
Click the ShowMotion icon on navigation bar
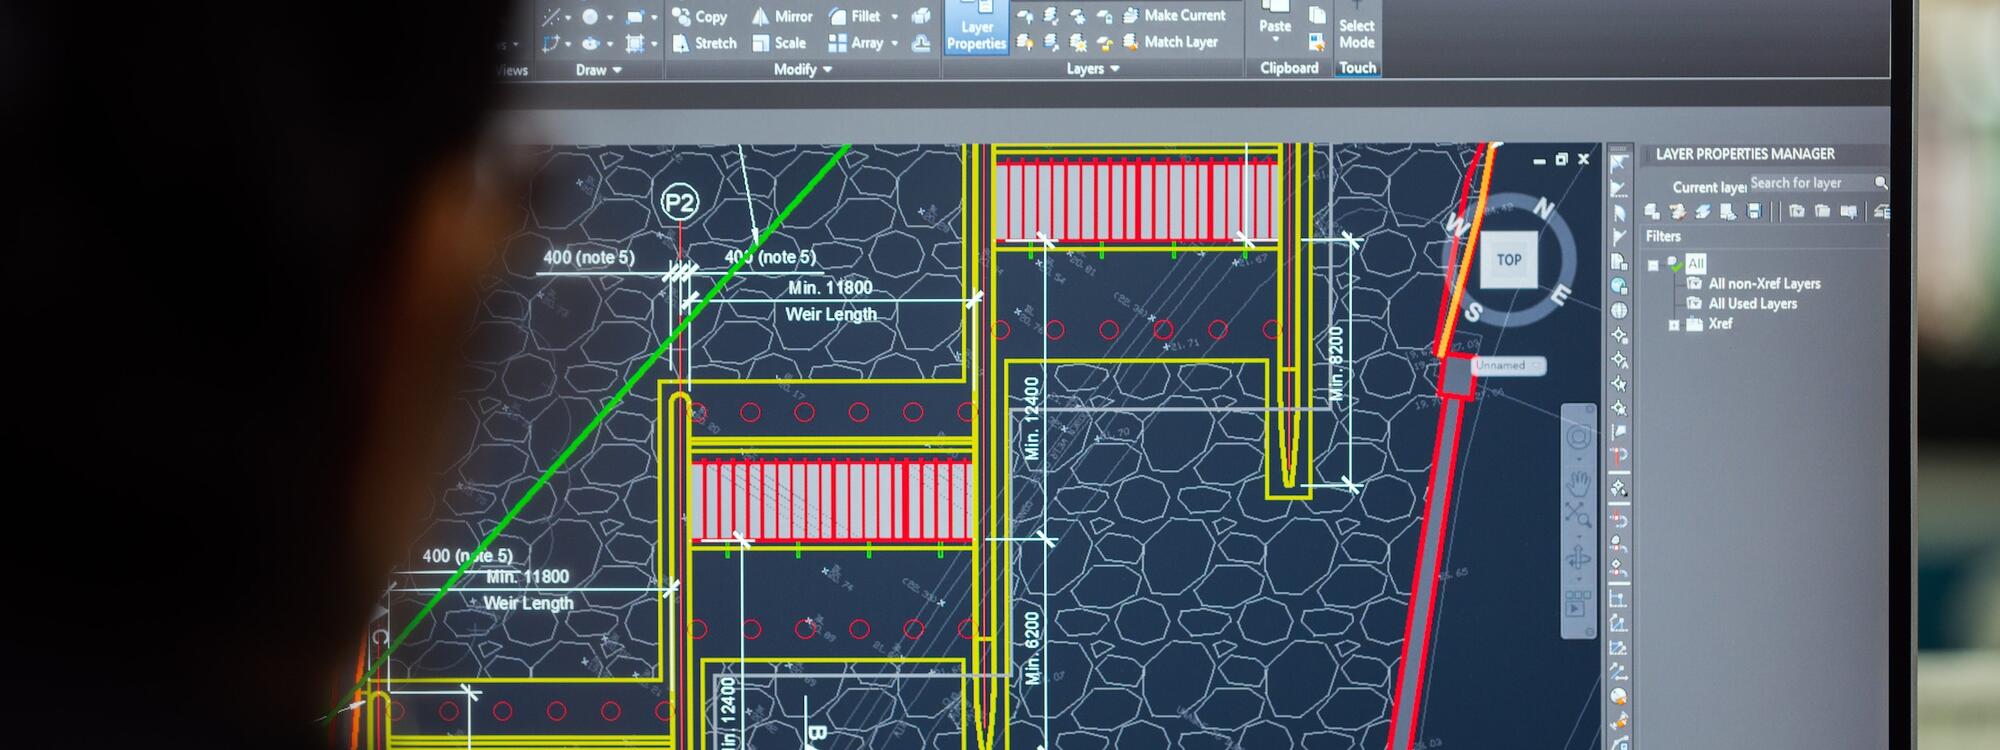(1578, 604)
